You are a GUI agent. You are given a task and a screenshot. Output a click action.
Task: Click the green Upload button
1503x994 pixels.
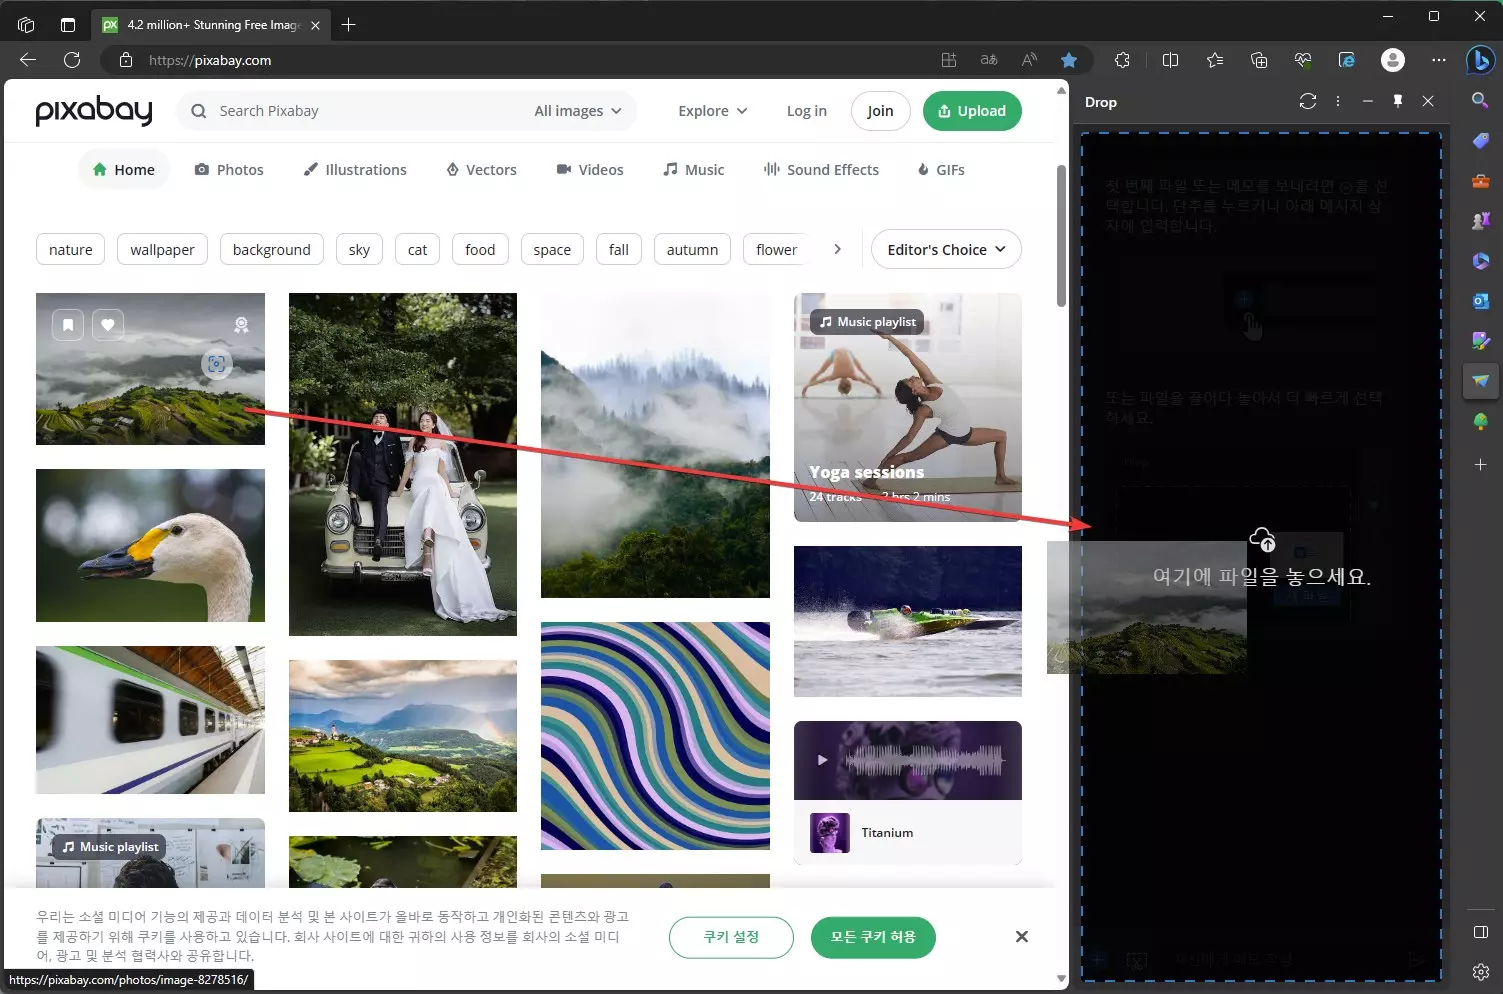[x=972, y=111]
